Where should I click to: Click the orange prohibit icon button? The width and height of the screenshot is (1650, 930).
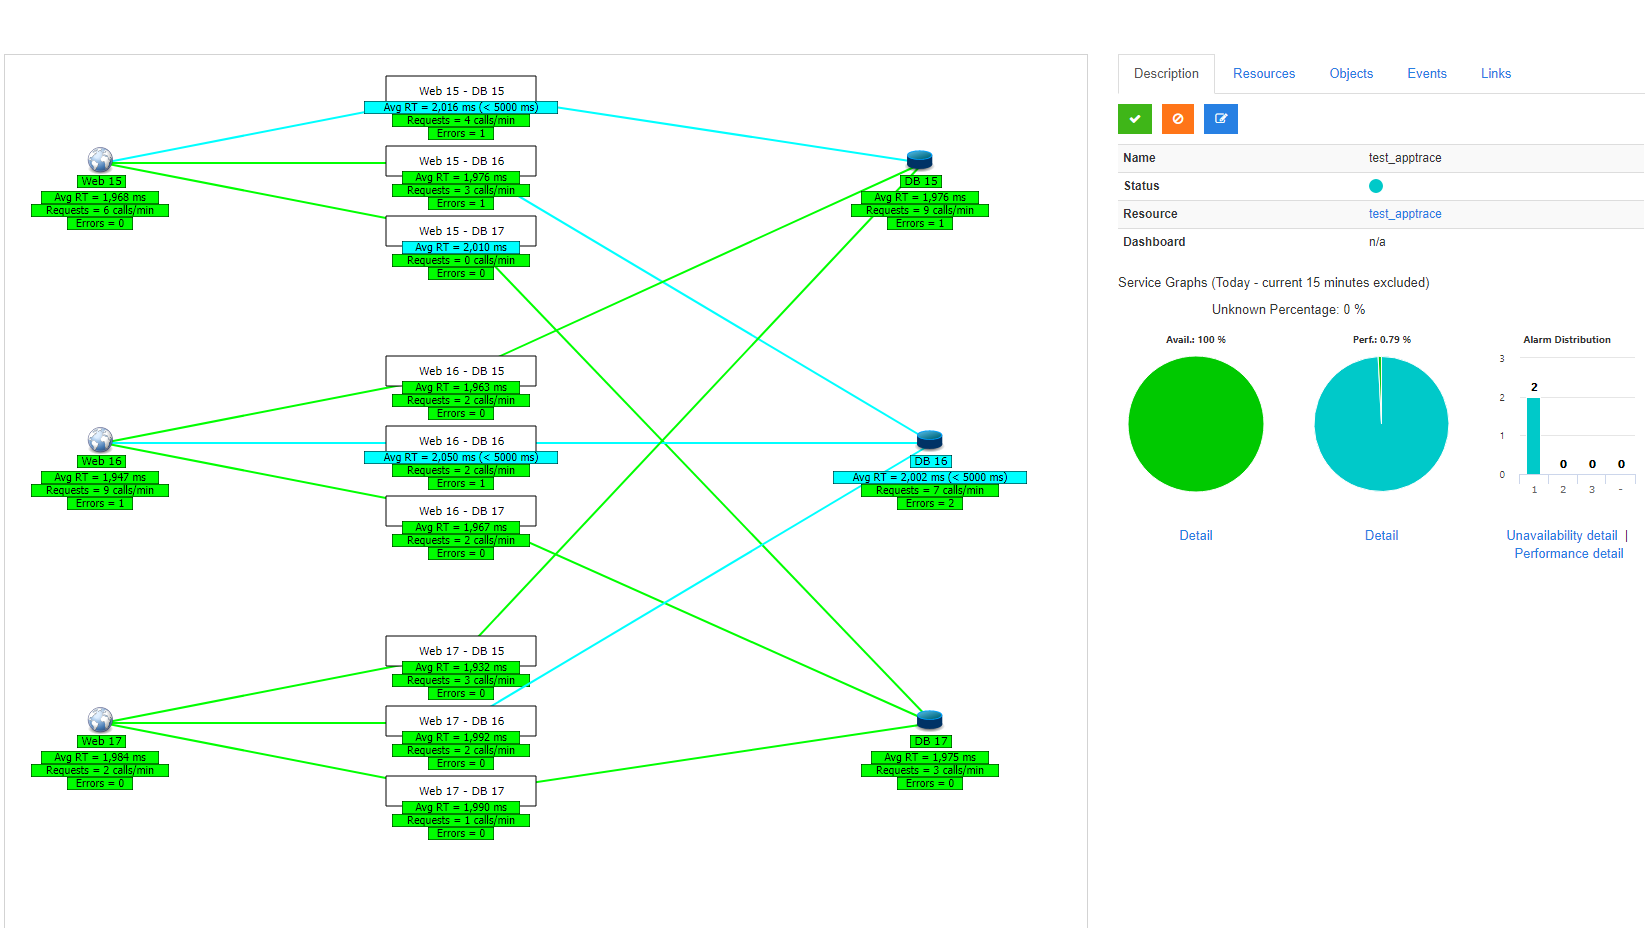[x=1177, y=119]
